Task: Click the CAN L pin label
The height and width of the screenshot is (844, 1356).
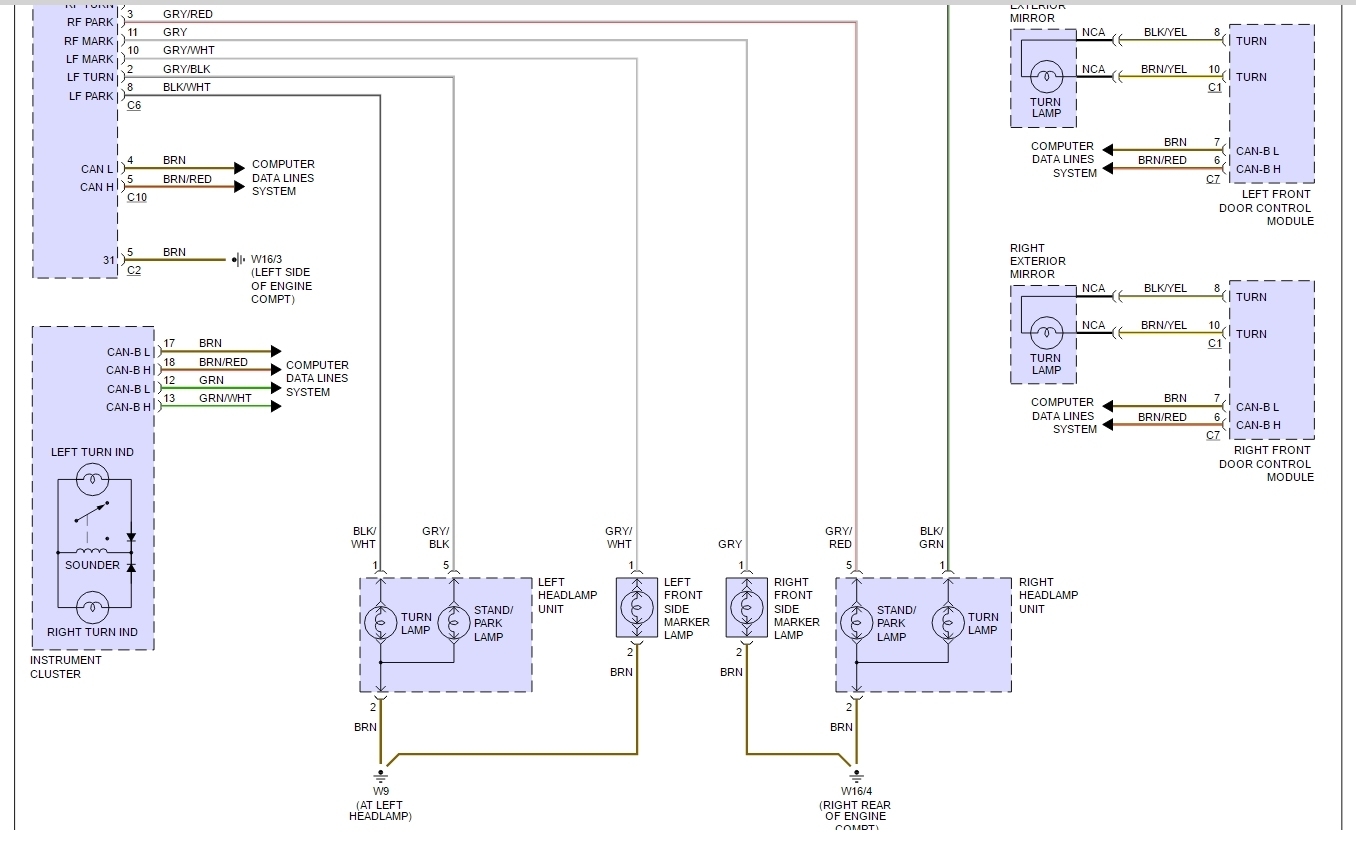Action: [97, 169]
